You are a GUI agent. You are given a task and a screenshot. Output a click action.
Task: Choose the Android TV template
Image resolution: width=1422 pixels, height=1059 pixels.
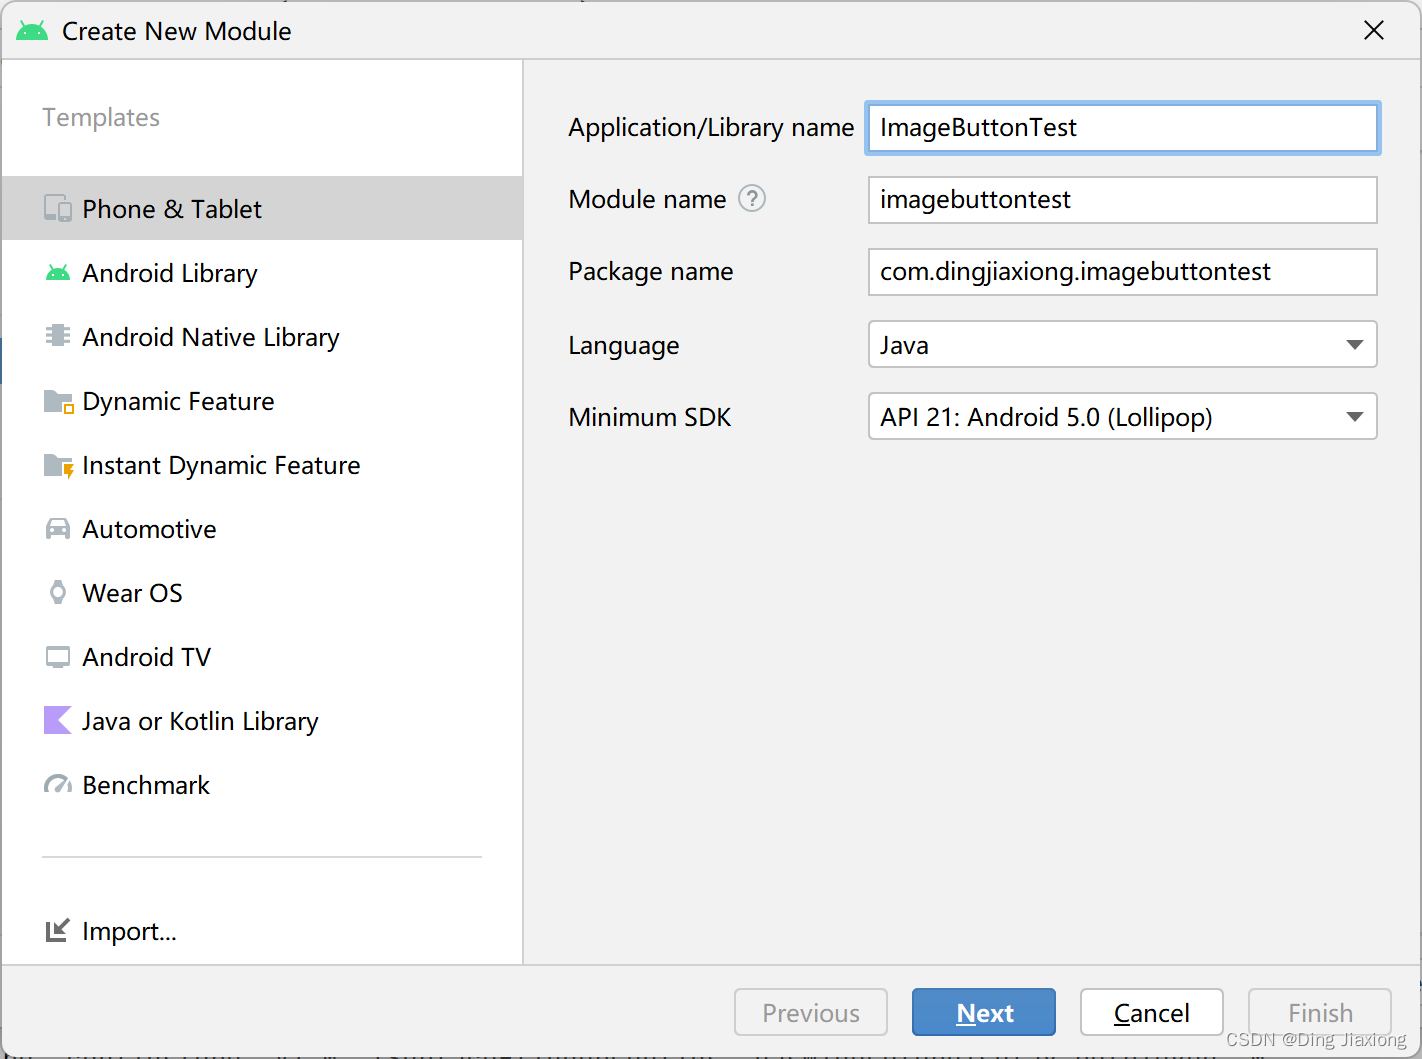coord(262,657)
